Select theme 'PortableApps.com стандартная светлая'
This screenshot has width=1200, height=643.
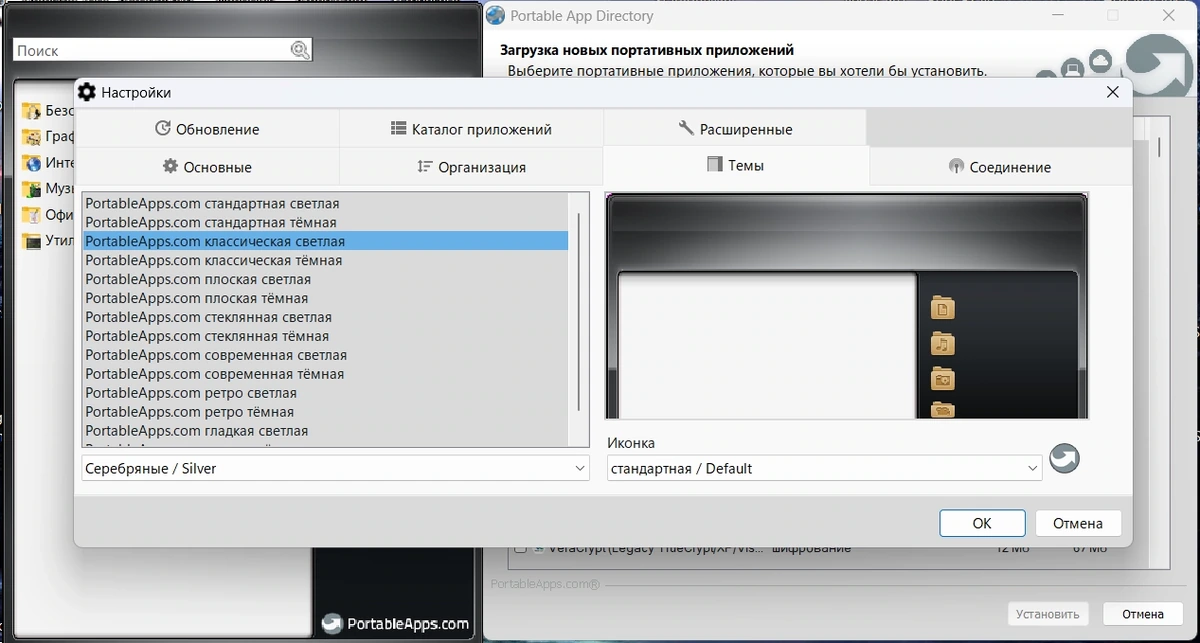tap(325, 203)
